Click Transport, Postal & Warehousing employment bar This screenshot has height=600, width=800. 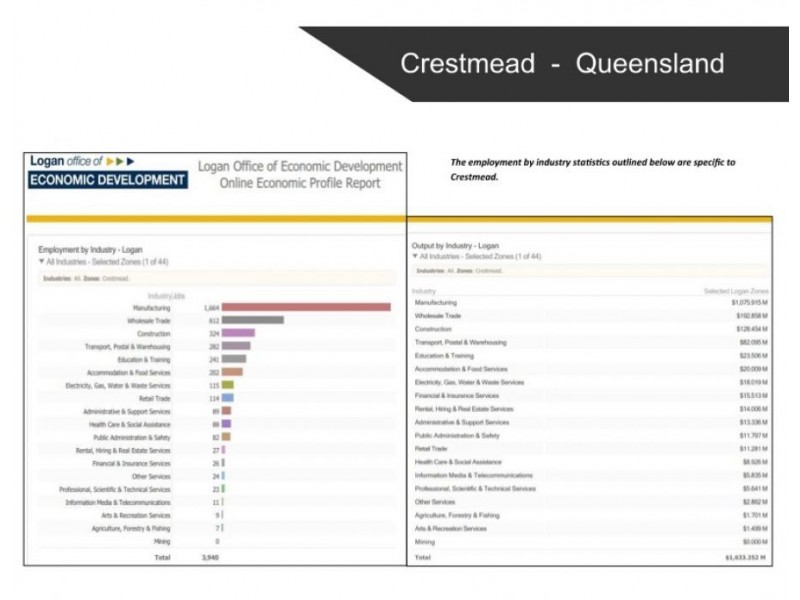(236, 346)
